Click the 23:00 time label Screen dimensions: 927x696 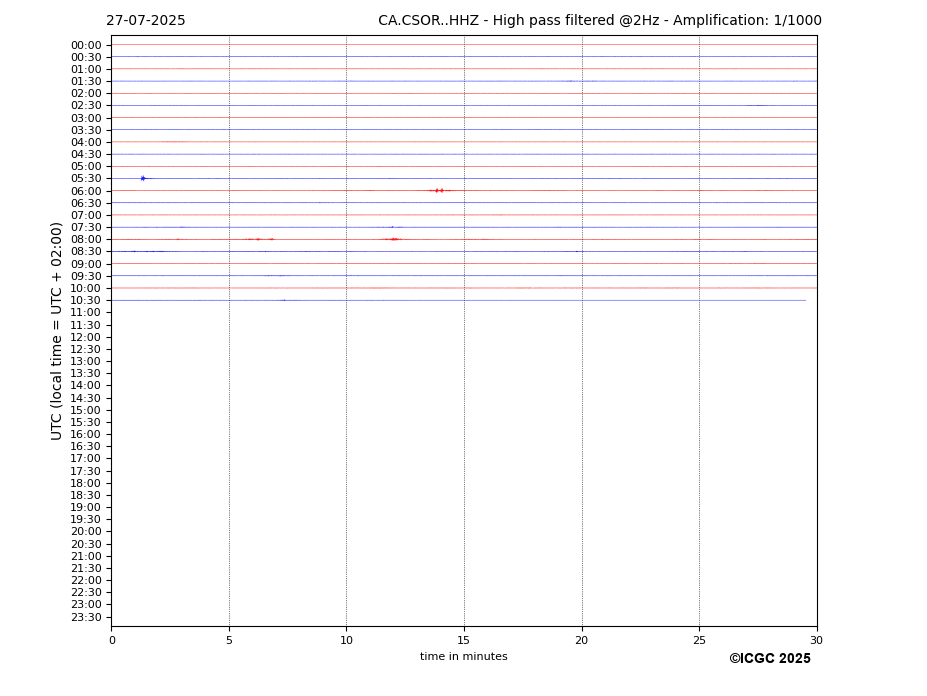coord(86,605)
